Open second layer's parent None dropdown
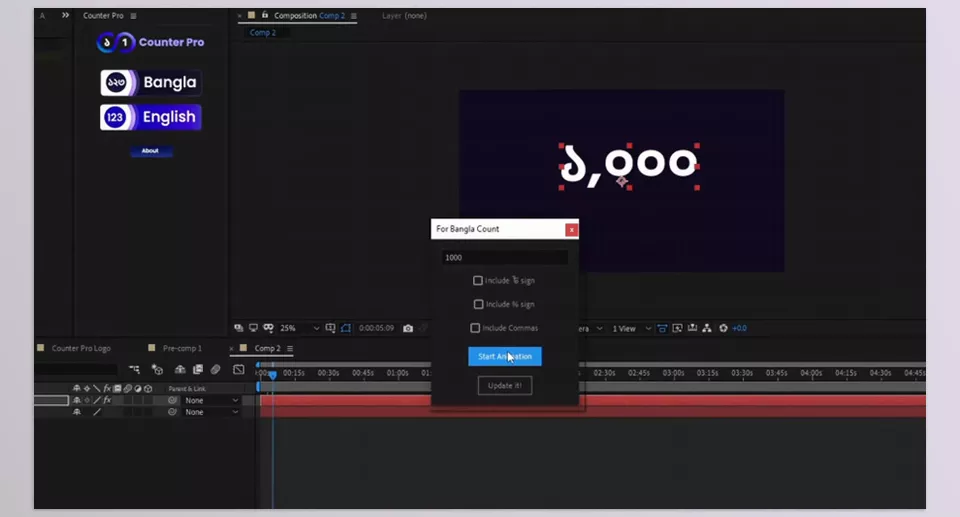Screen dimensions: 960x517 [212, 412]
